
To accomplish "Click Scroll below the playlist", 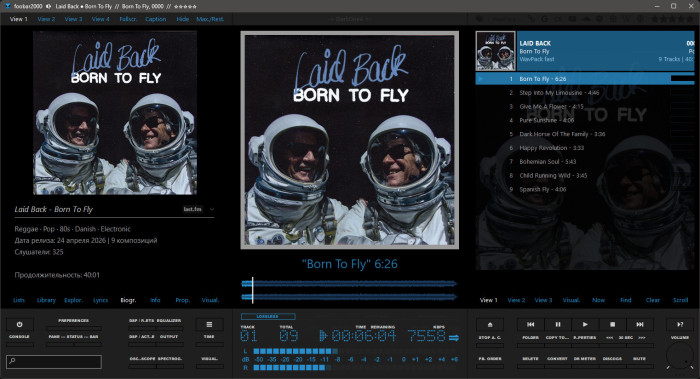I will tap(680, 300).
